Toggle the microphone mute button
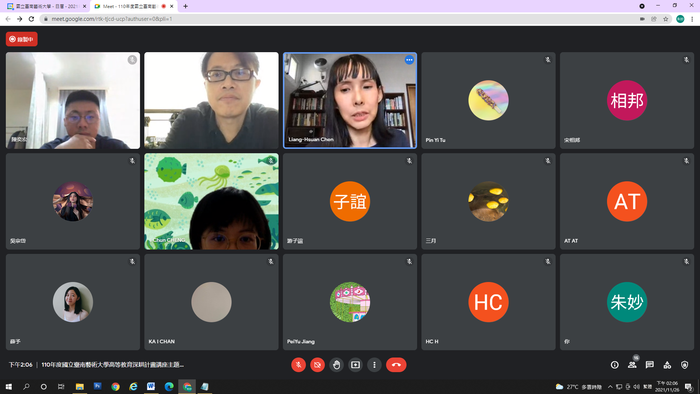700x394 pixels. 298,365
